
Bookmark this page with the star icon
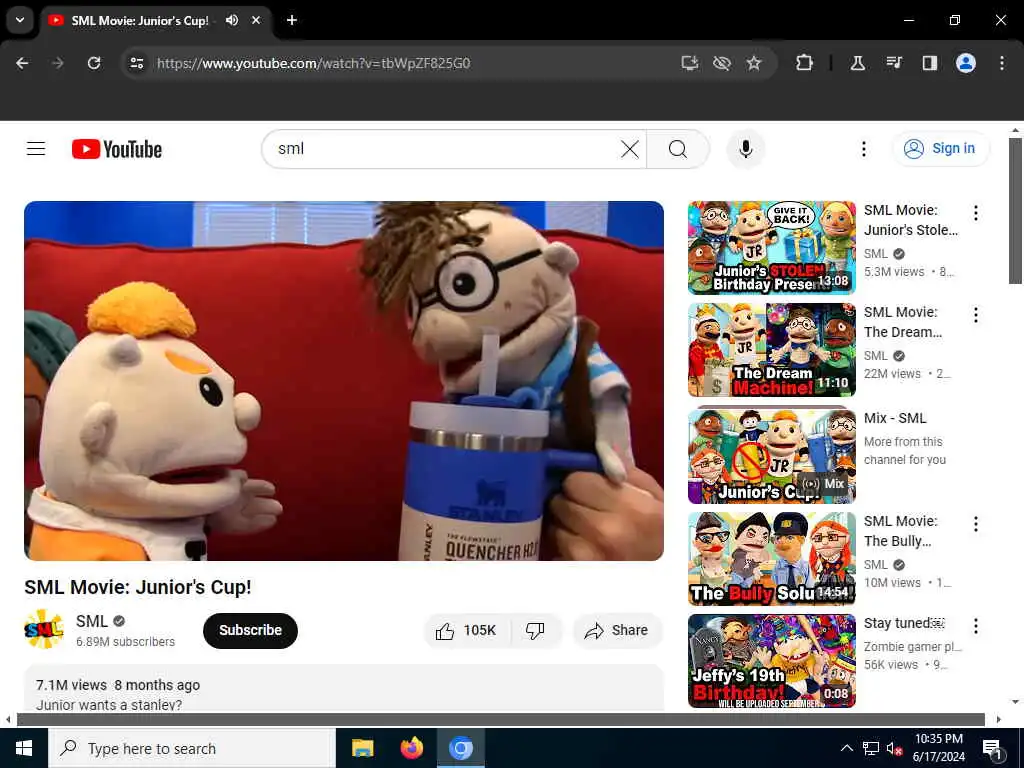tap(754, 63)
